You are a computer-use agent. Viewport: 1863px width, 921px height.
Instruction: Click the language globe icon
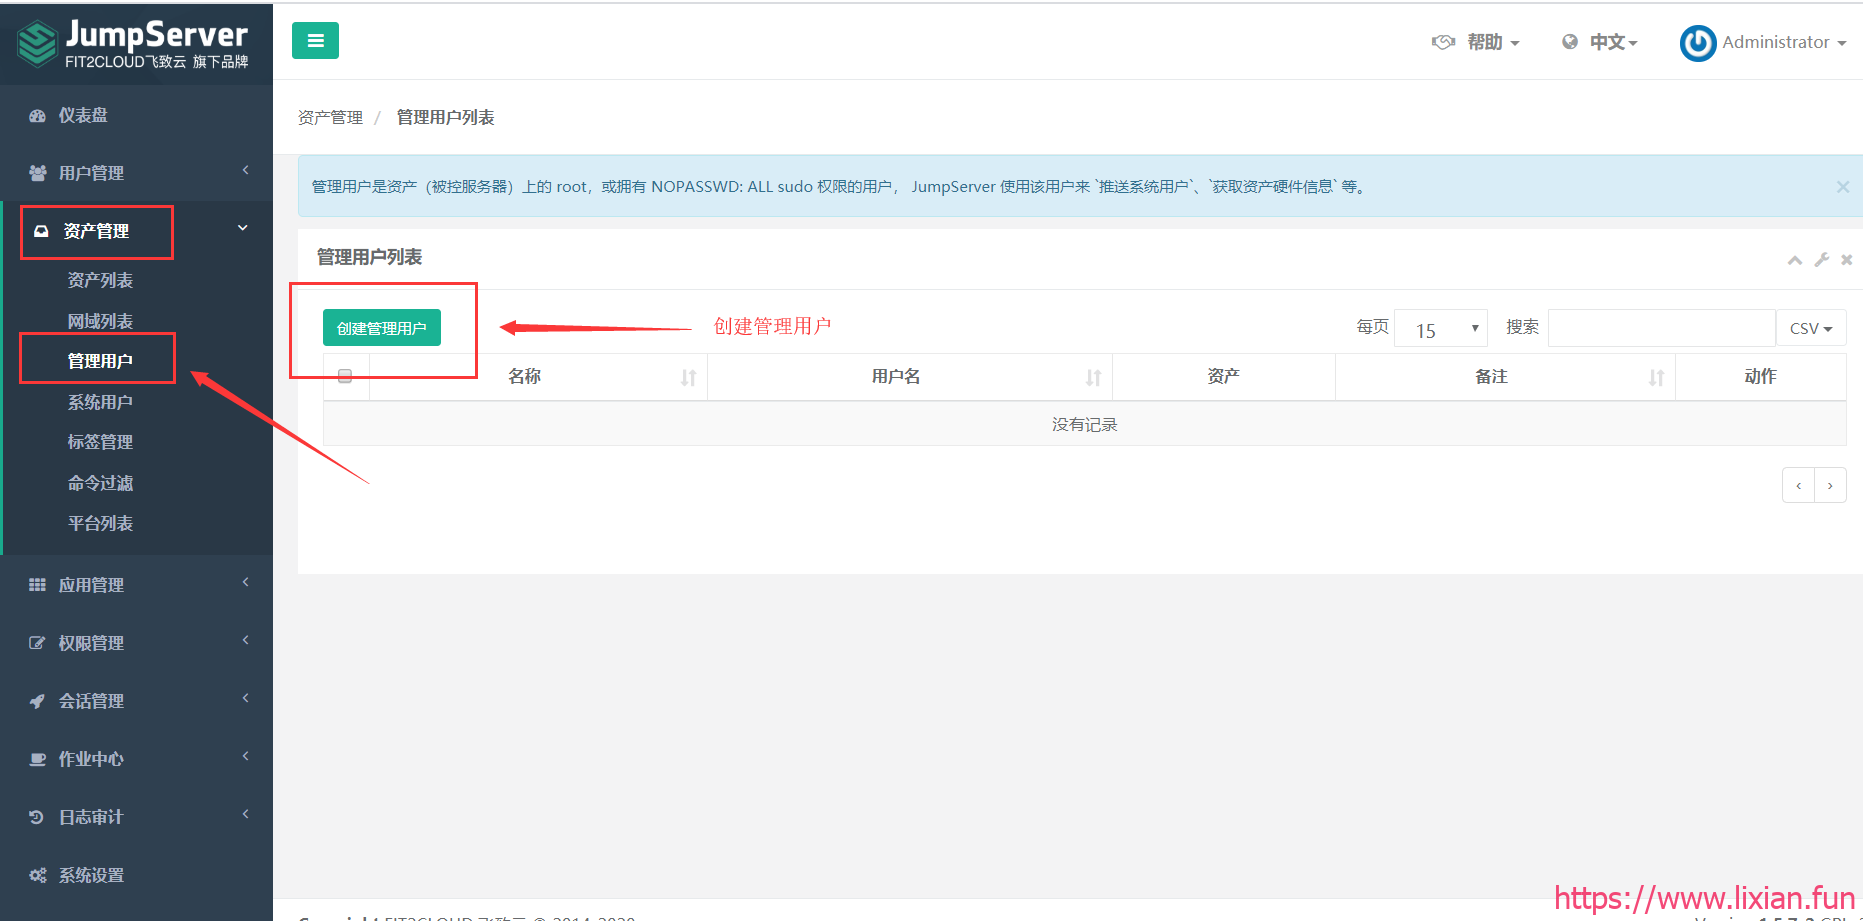point(1570,42)
